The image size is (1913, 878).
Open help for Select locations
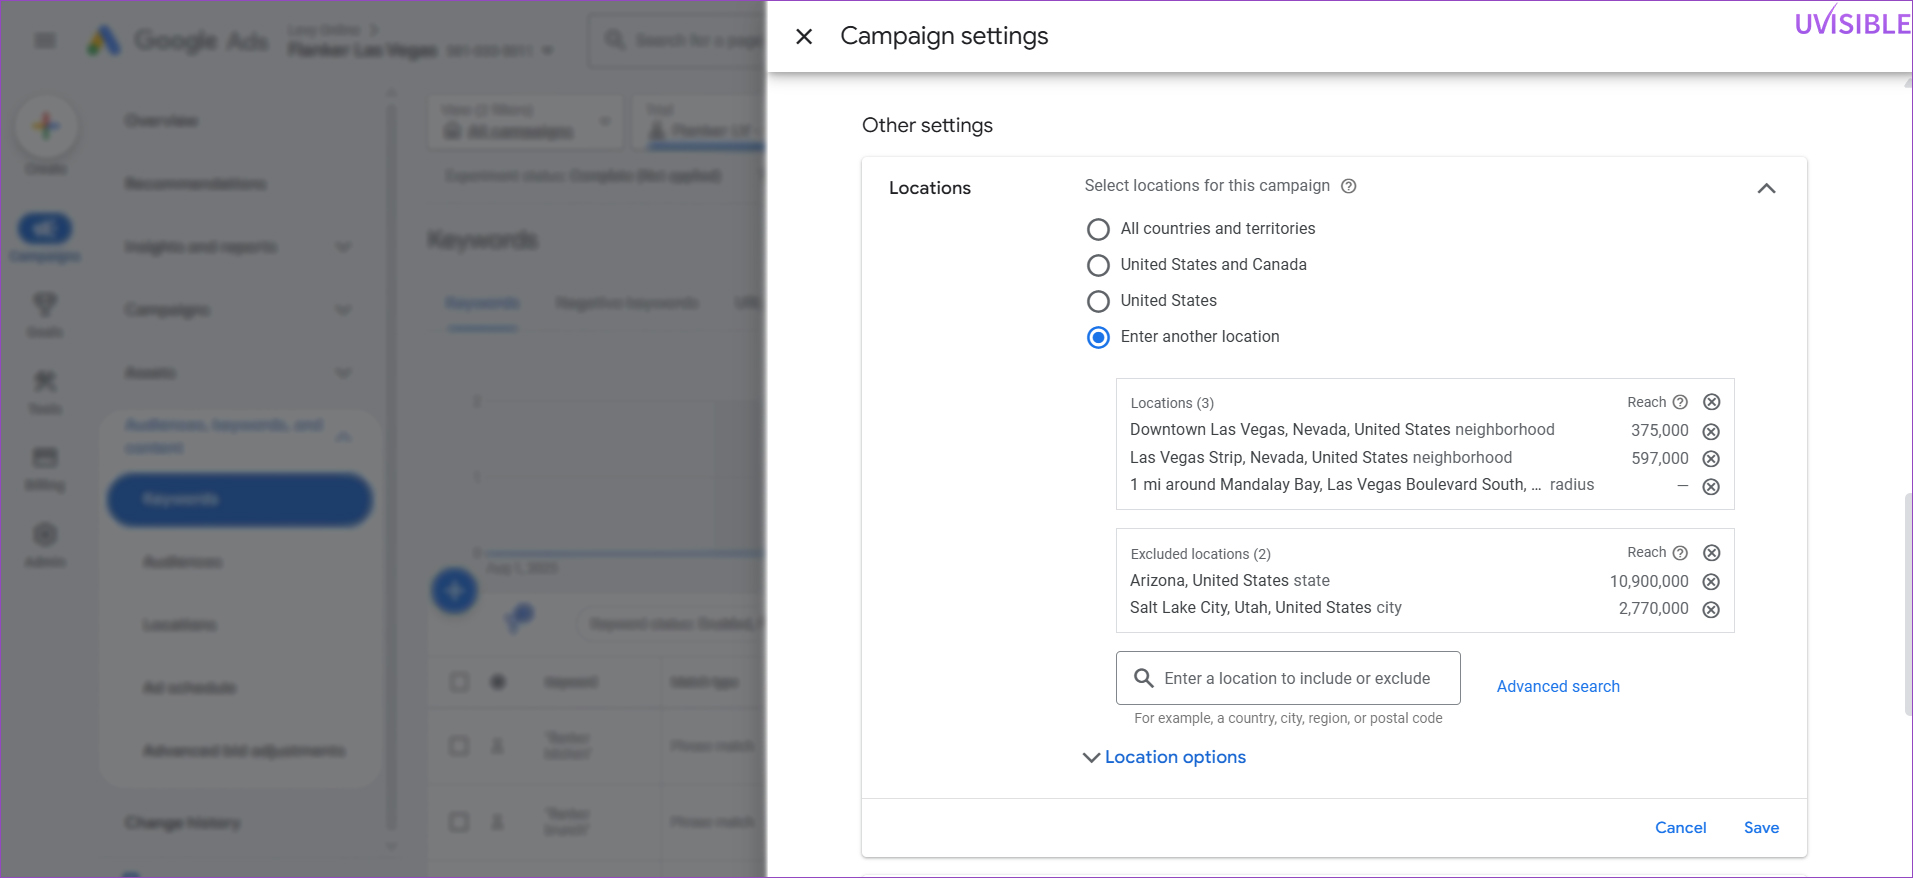pyautogui.click(x=1348, y=186)
